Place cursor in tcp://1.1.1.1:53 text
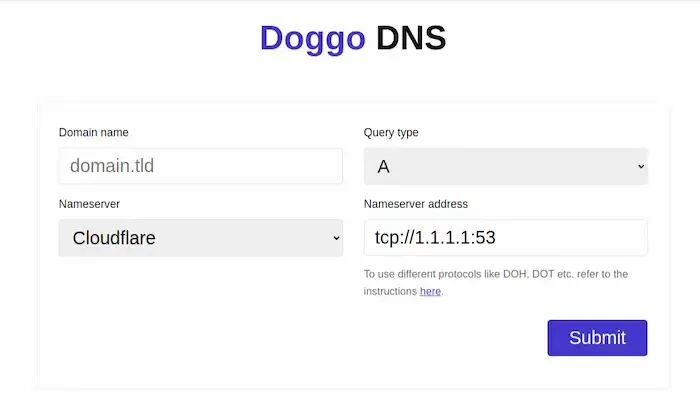The image size is (700, 418). (435, 238)
